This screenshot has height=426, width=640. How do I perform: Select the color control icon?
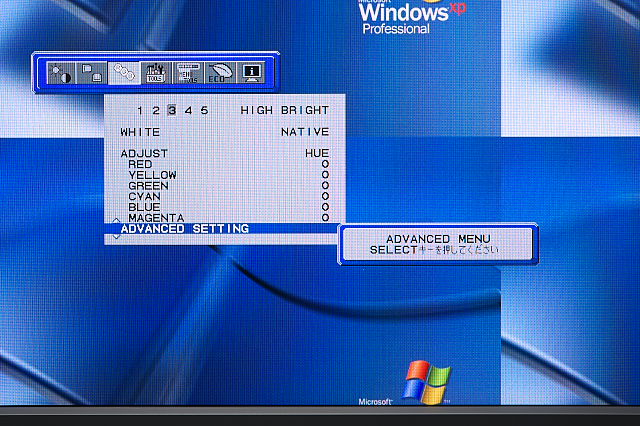click(x=123, y=73)
